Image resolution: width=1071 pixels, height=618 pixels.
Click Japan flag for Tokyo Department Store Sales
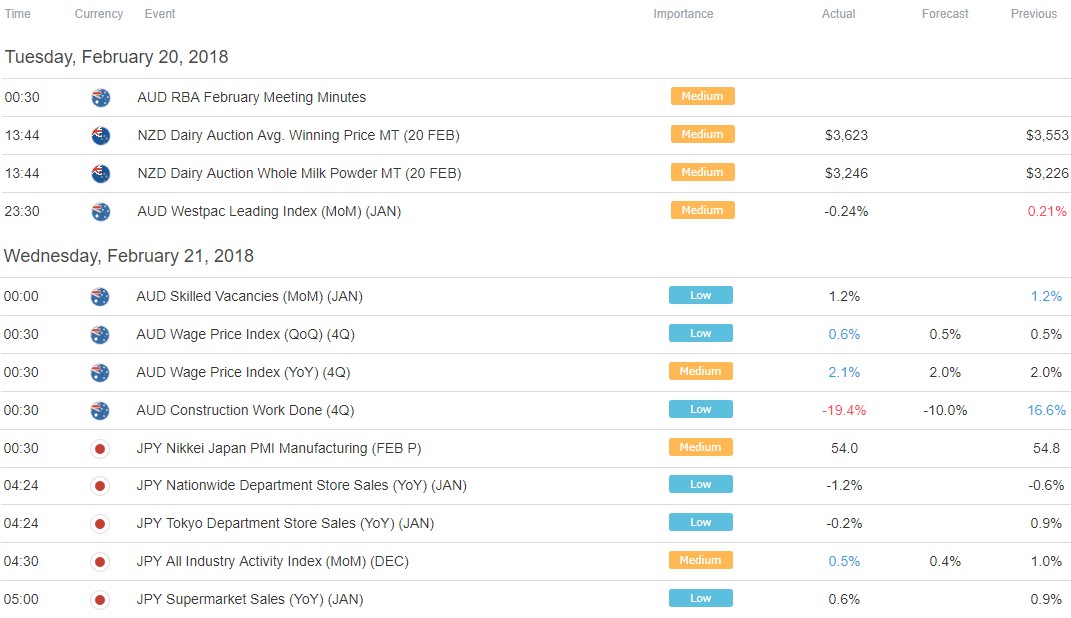(x=100, y=524)
